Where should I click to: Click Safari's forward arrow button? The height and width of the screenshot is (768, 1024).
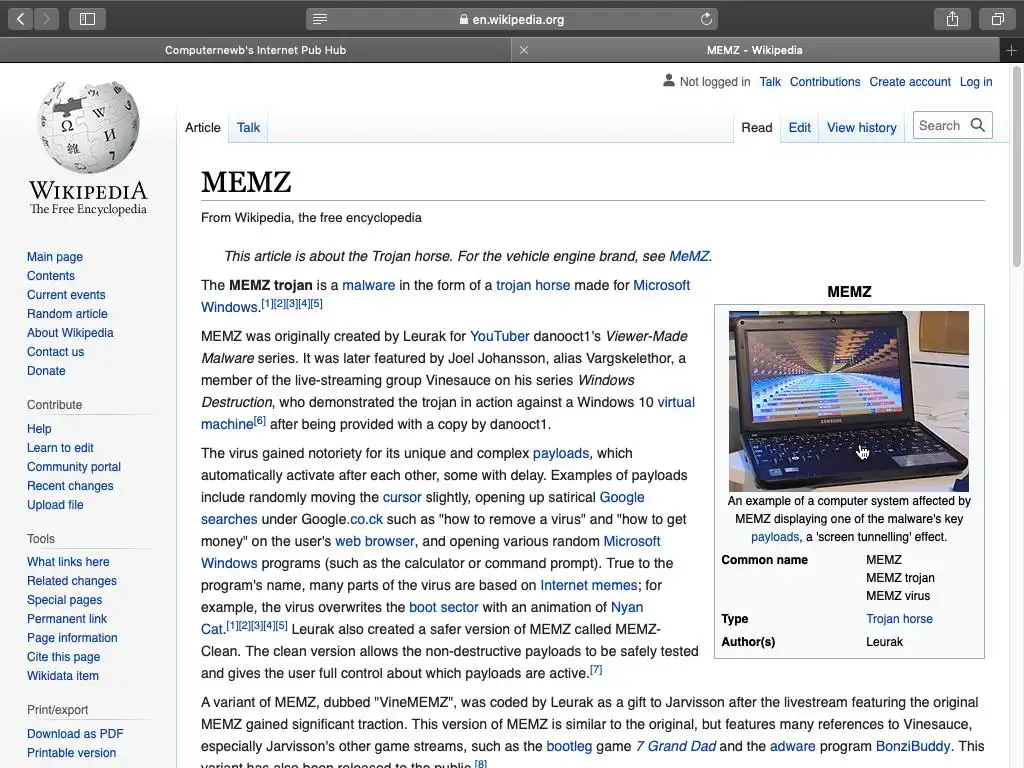click(46, 19)
